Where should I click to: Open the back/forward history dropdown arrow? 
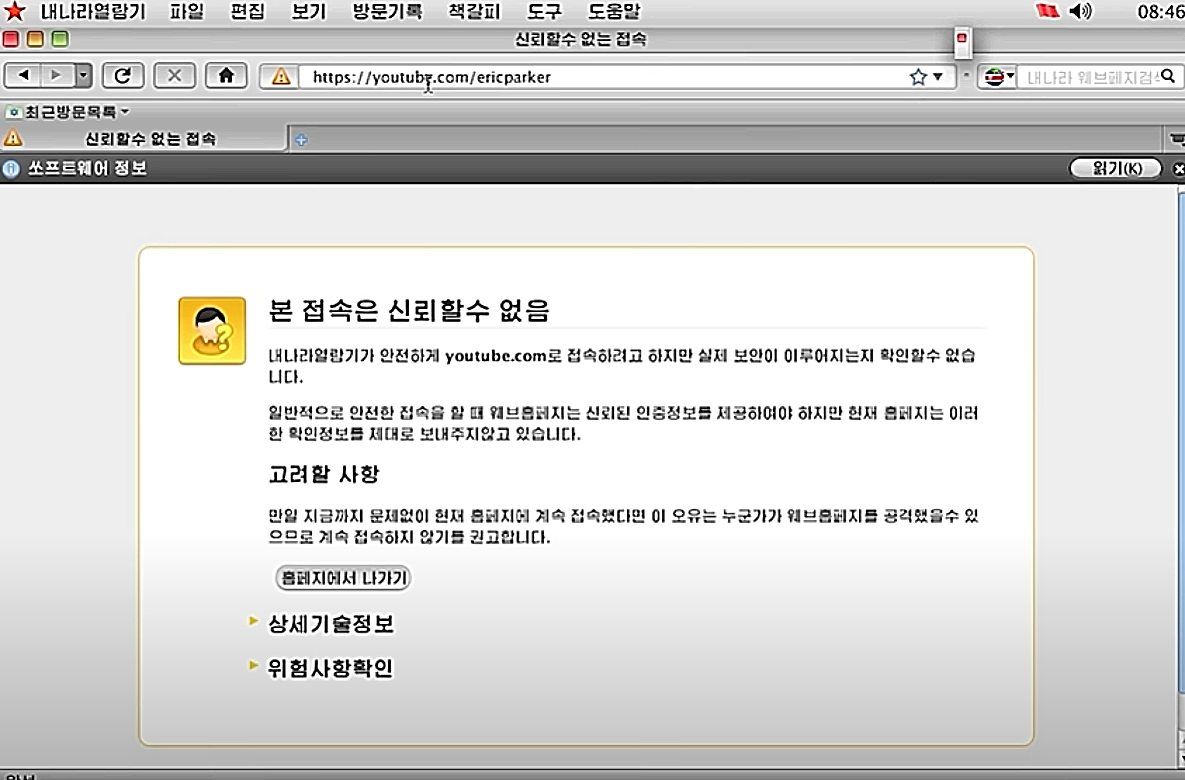(x=83, y=76)
